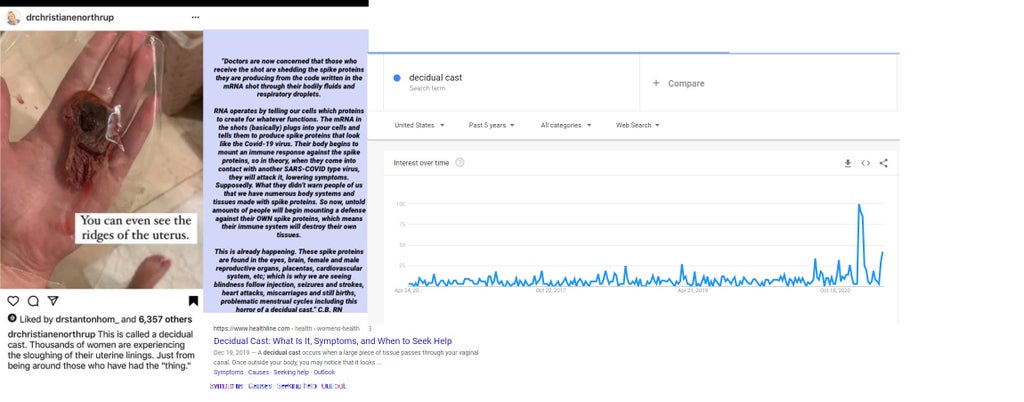Open comments via the speech bubble icon
The width and height of the screenshot is (1024, 402).
point(33,300)
